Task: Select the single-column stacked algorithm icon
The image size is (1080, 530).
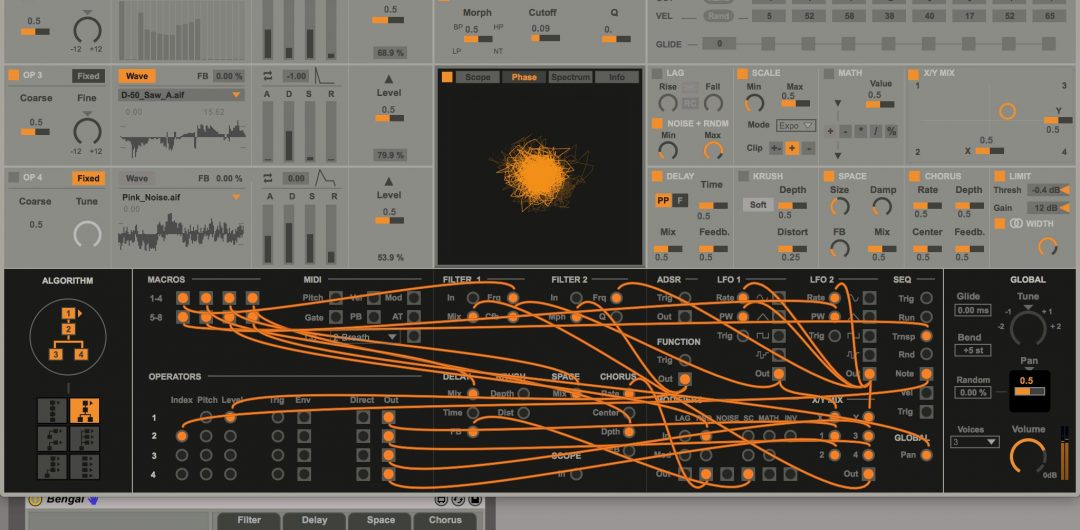Action: tap(52, 411)
